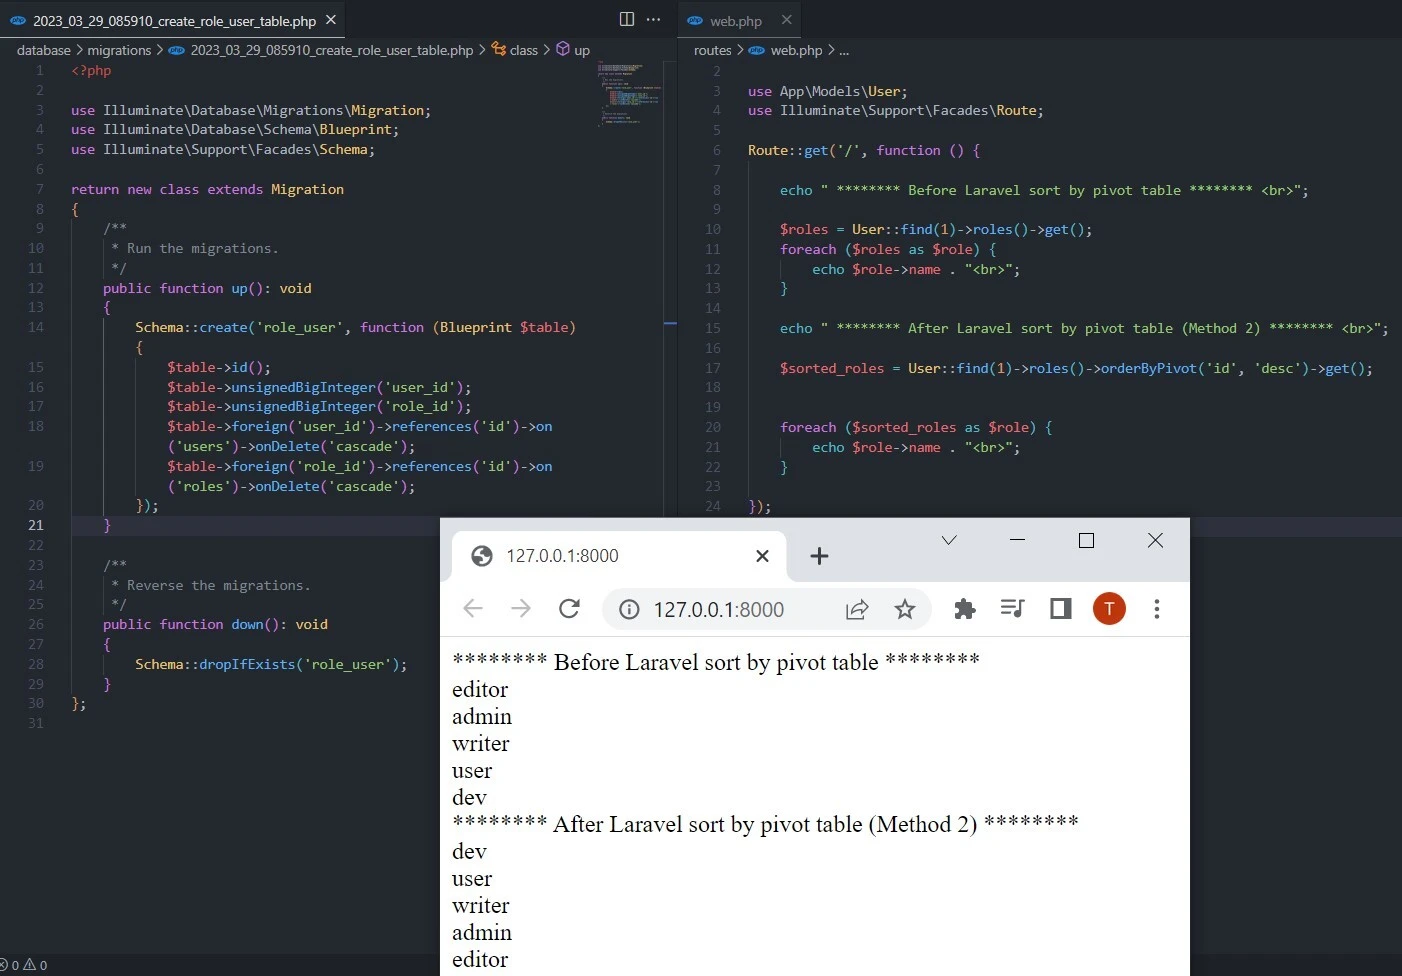This screenshot has width=1402, height=976.
Task: Reload the page in the browser
Action: [x=569, y=609]
